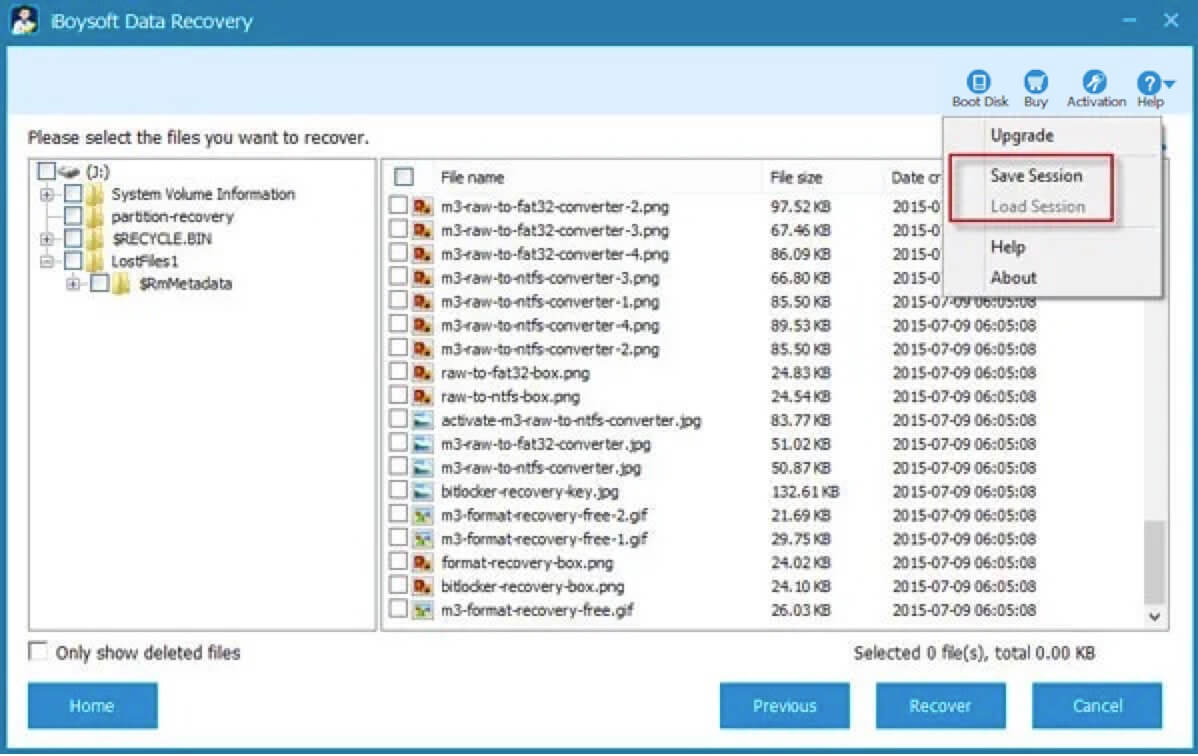Screen dimensions: 1198x756
Task: Click the bitlocker-recovery-key.jpg file icon
Action: tap(423, 491)
